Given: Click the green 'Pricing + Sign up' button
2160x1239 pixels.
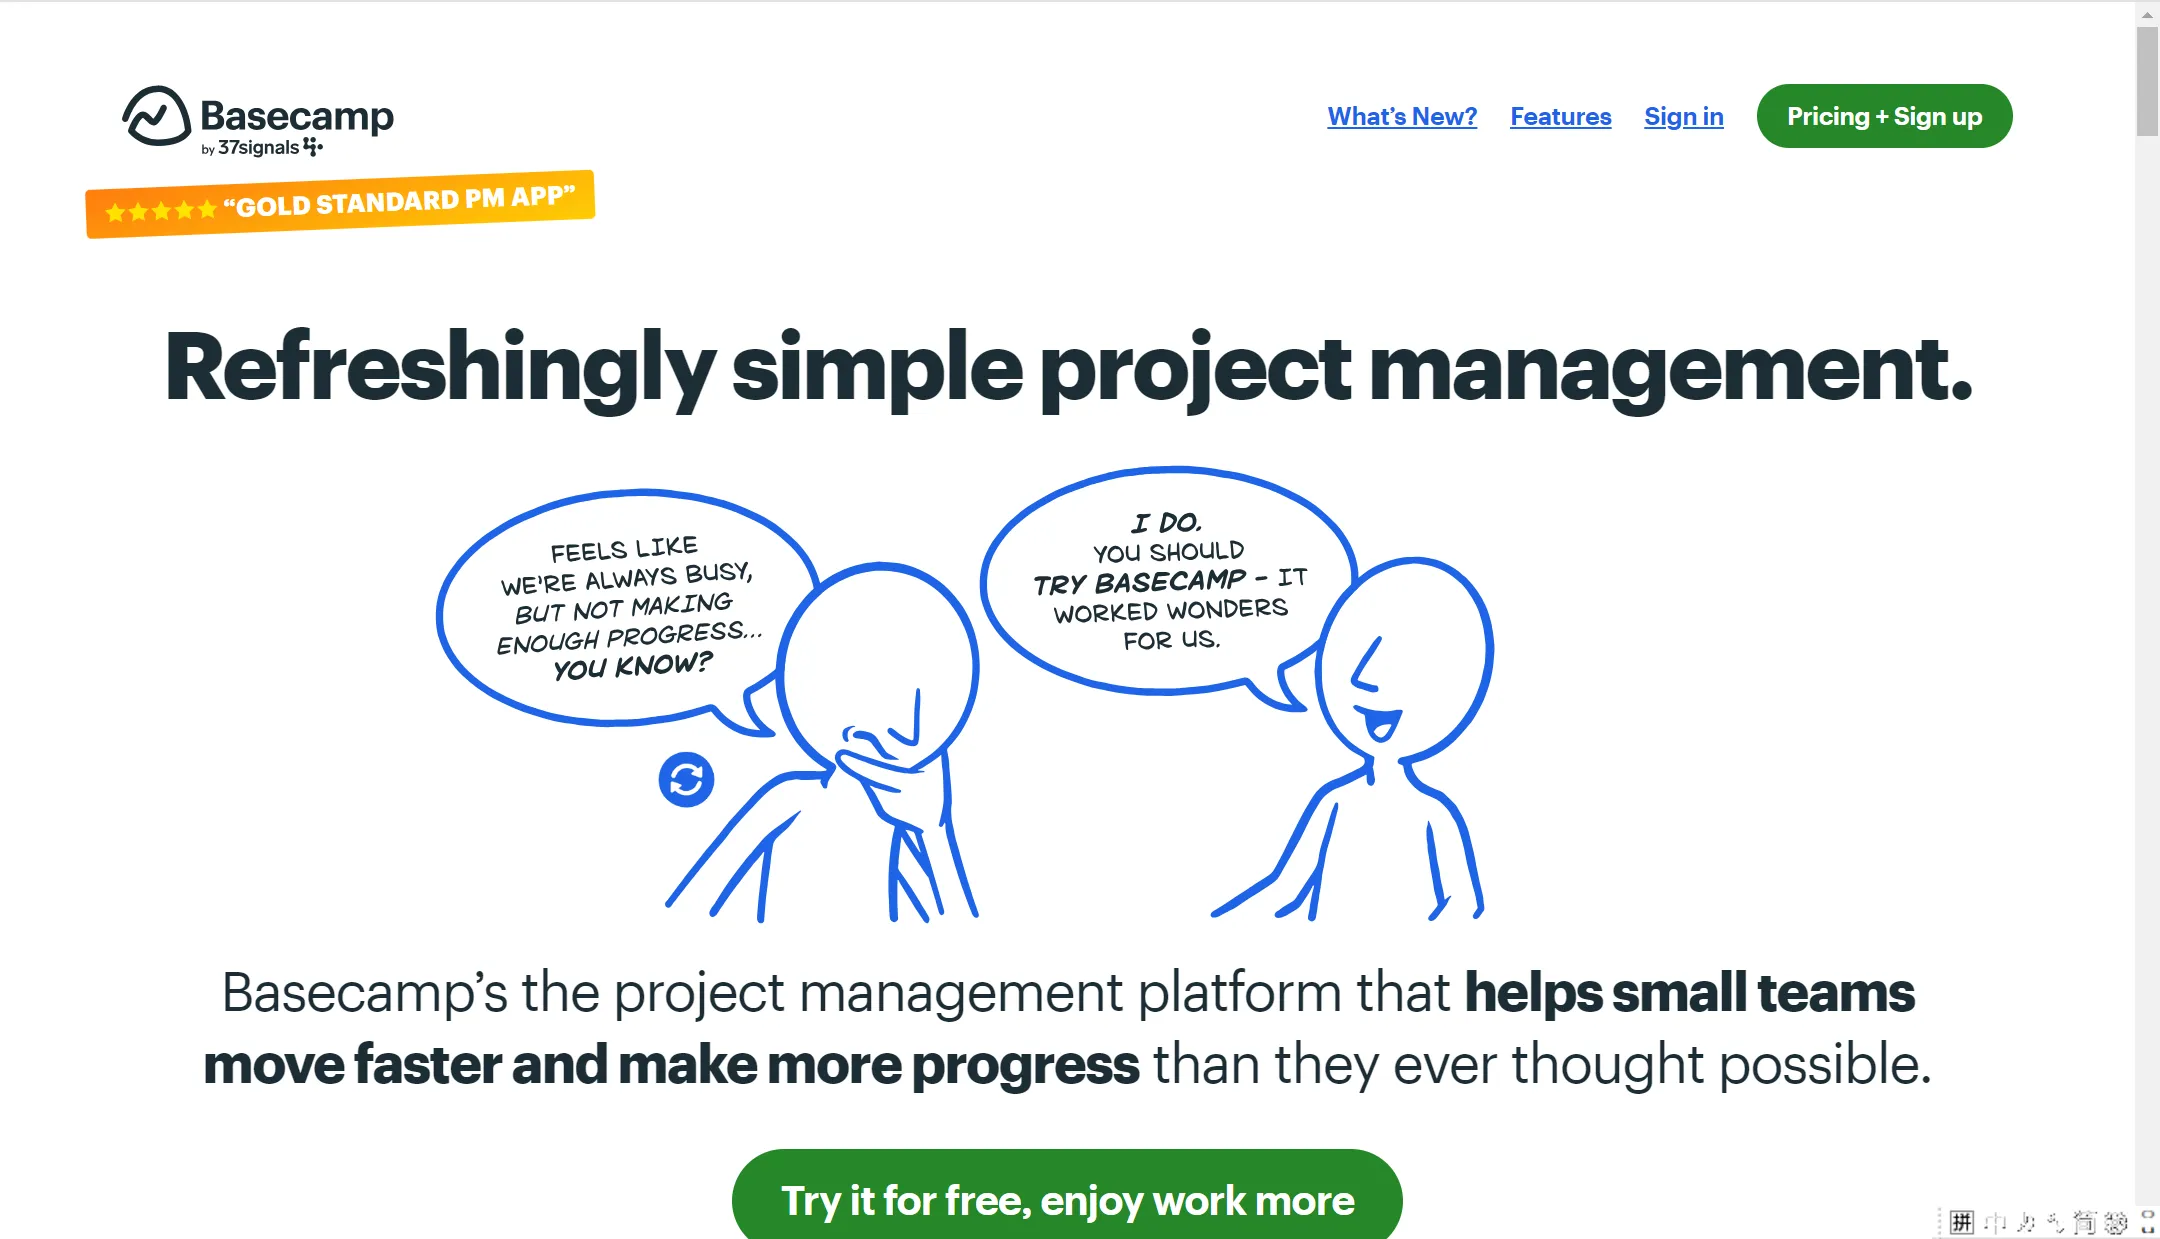Looking at the screenshot, I should coord(1884,116).
